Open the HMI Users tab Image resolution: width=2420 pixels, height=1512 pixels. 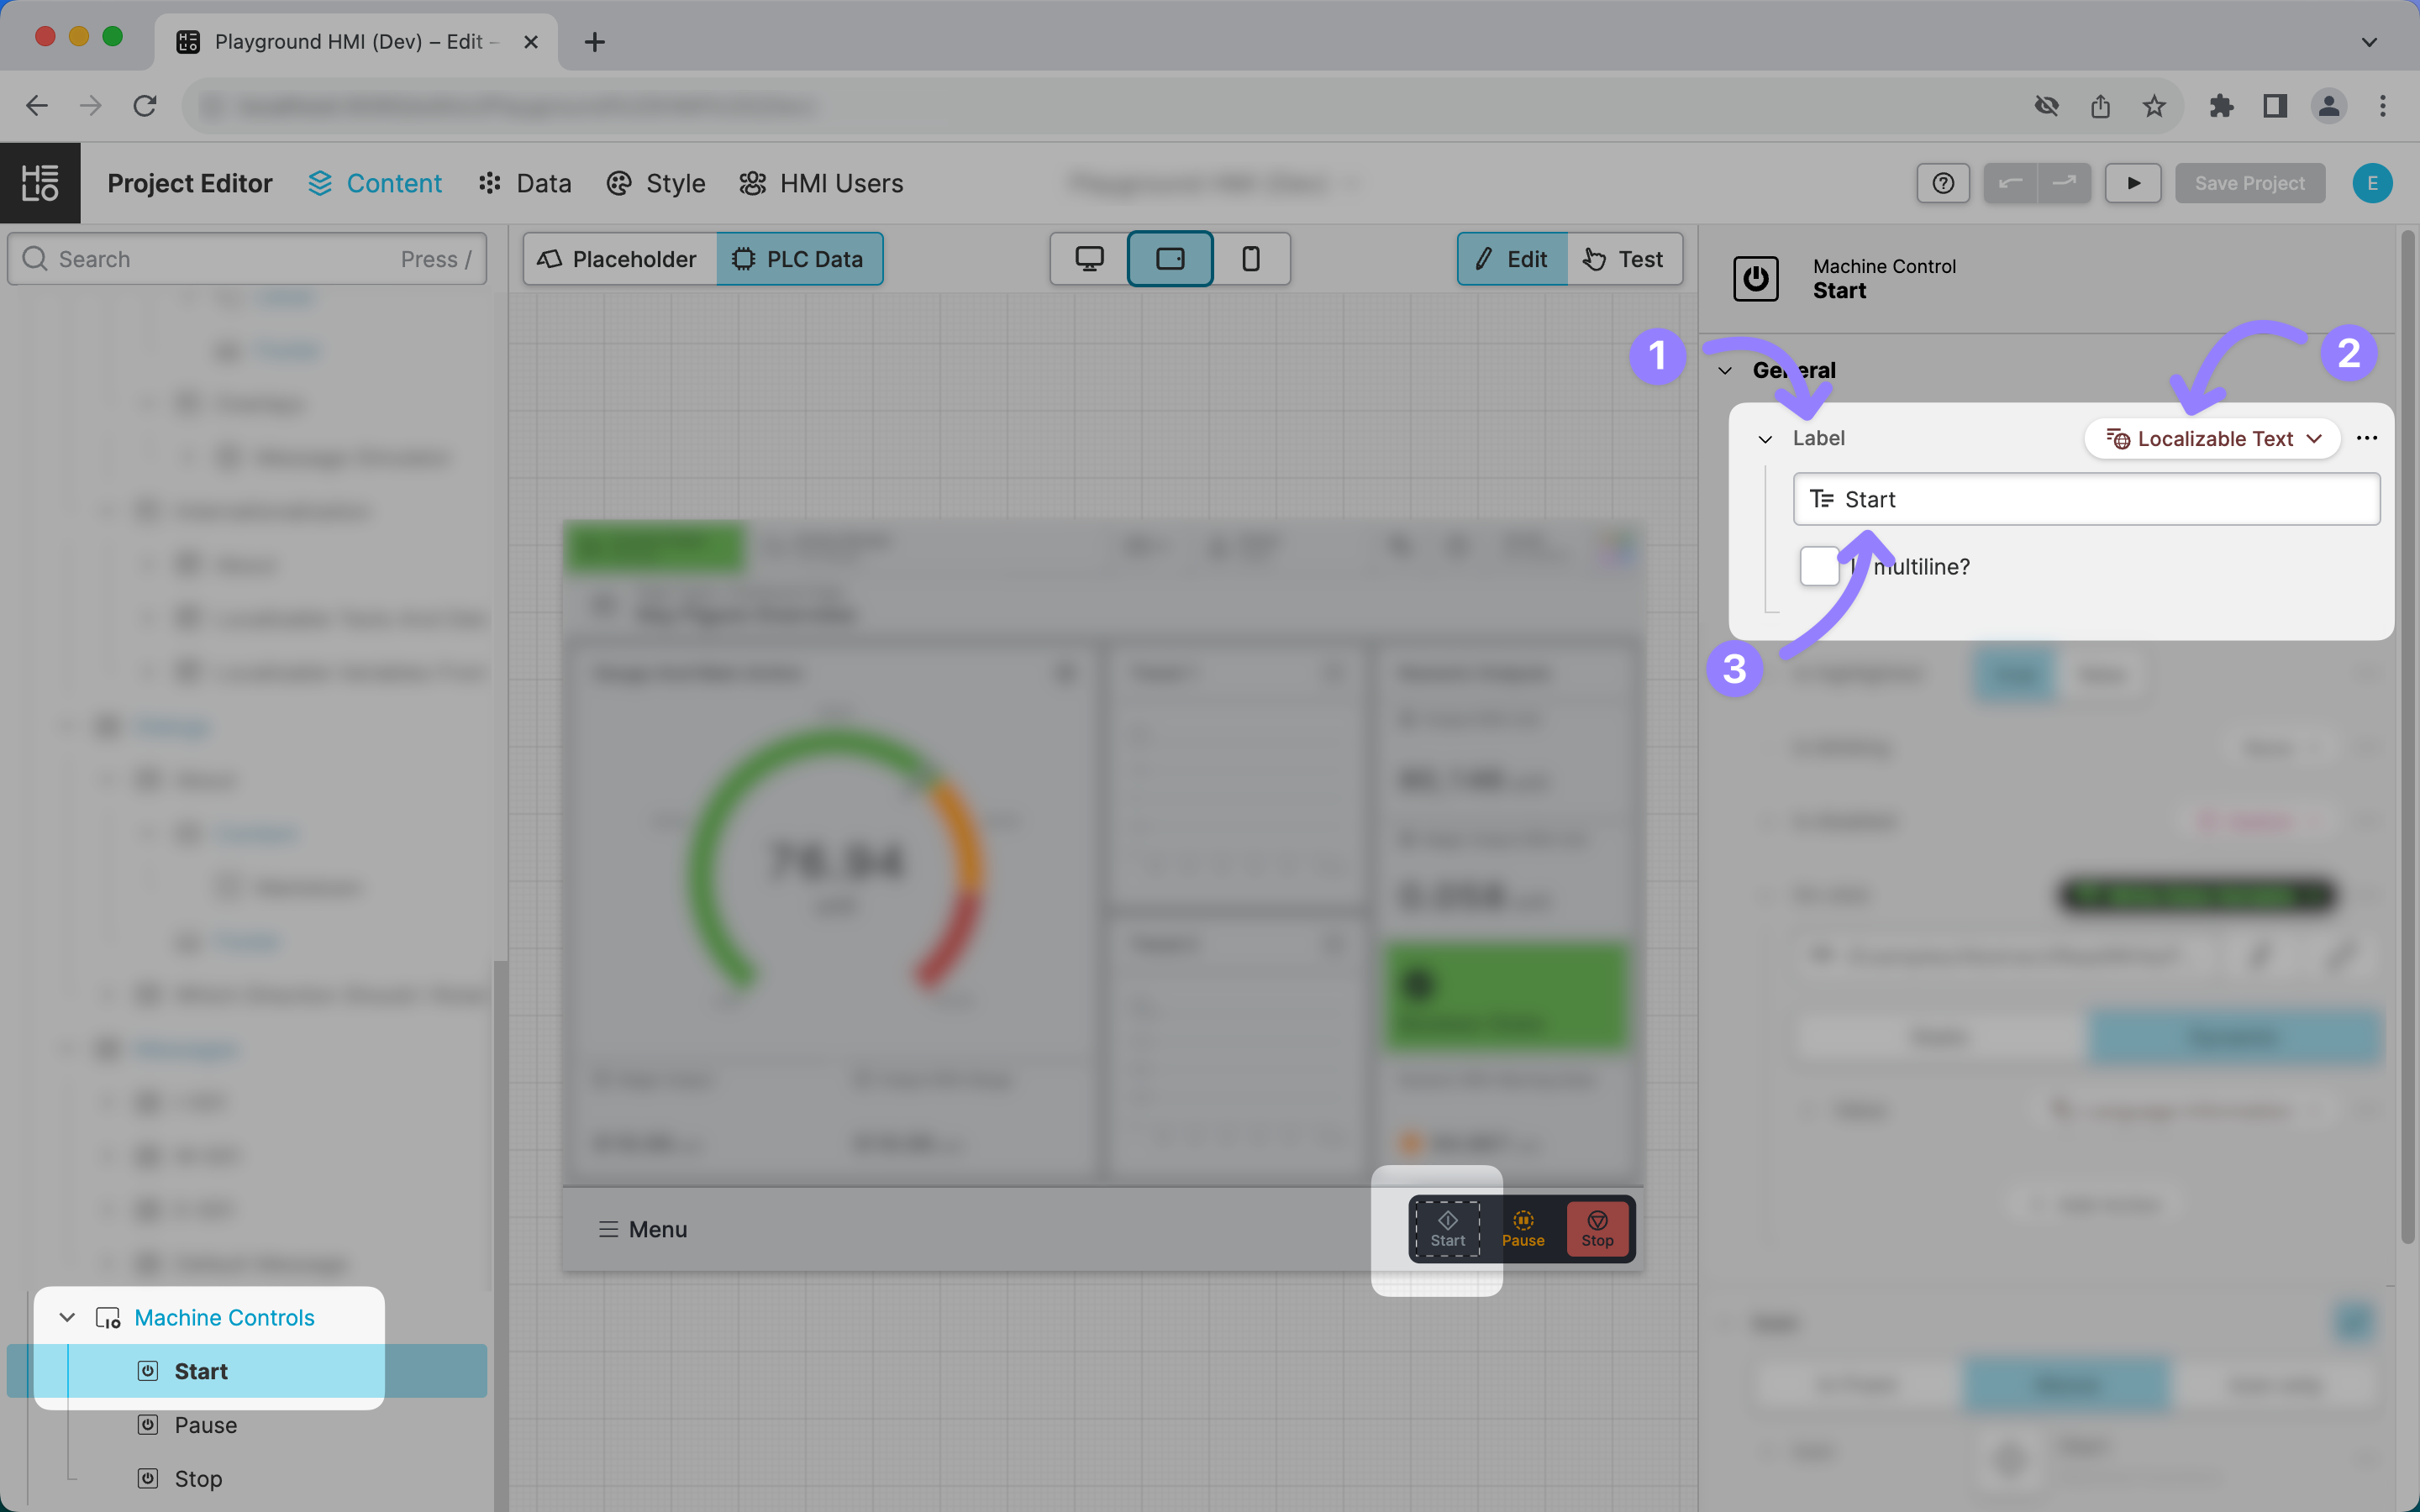(x=821, y=183)
